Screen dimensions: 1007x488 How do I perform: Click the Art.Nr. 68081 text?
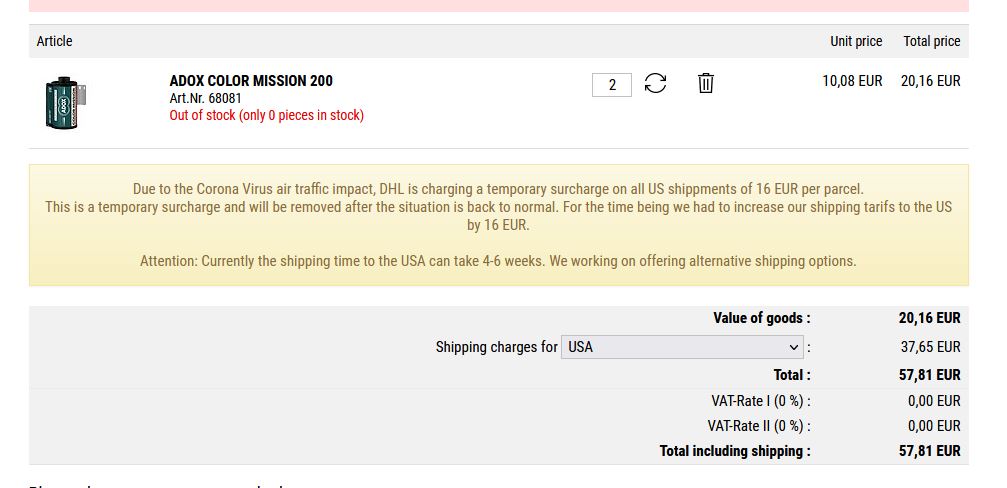point(206,98)
